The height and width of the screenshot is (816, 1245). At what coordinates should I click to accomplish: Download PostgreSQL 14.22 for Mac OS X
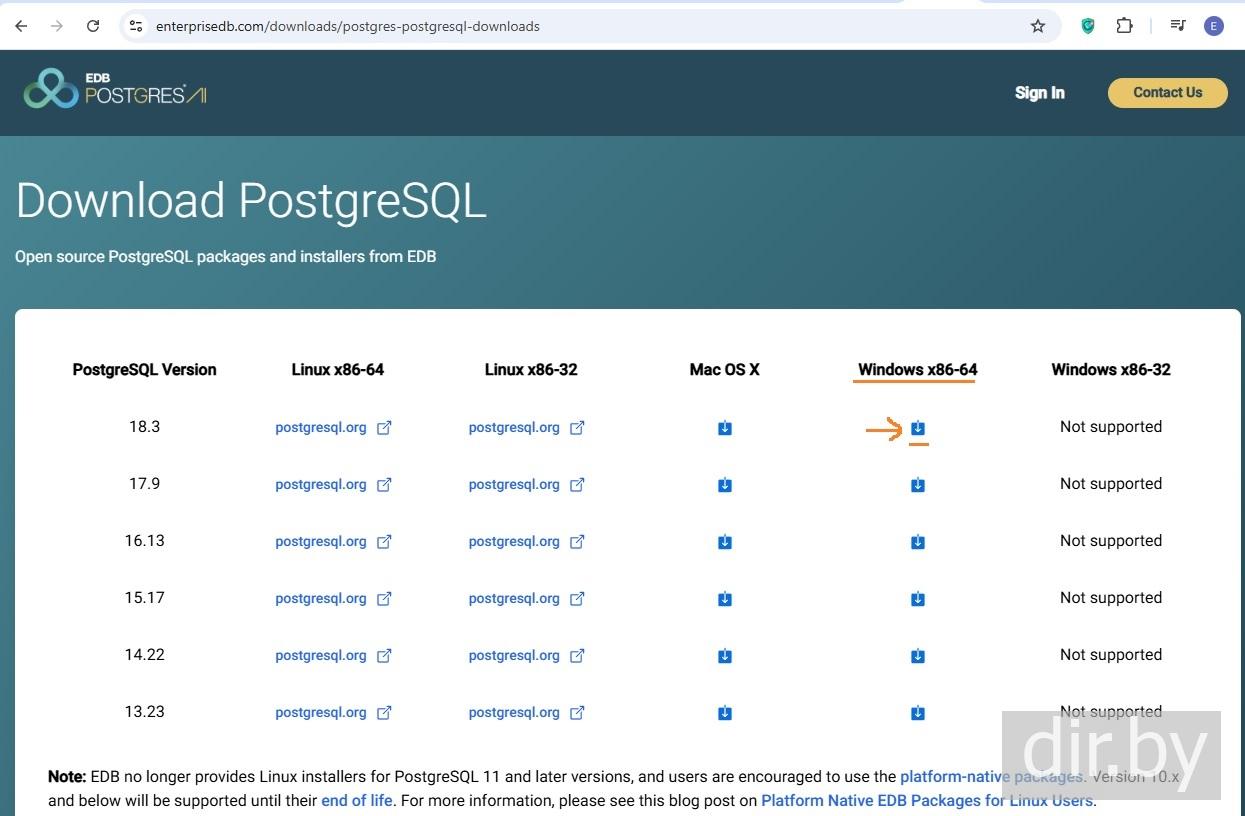click(725, 656)
